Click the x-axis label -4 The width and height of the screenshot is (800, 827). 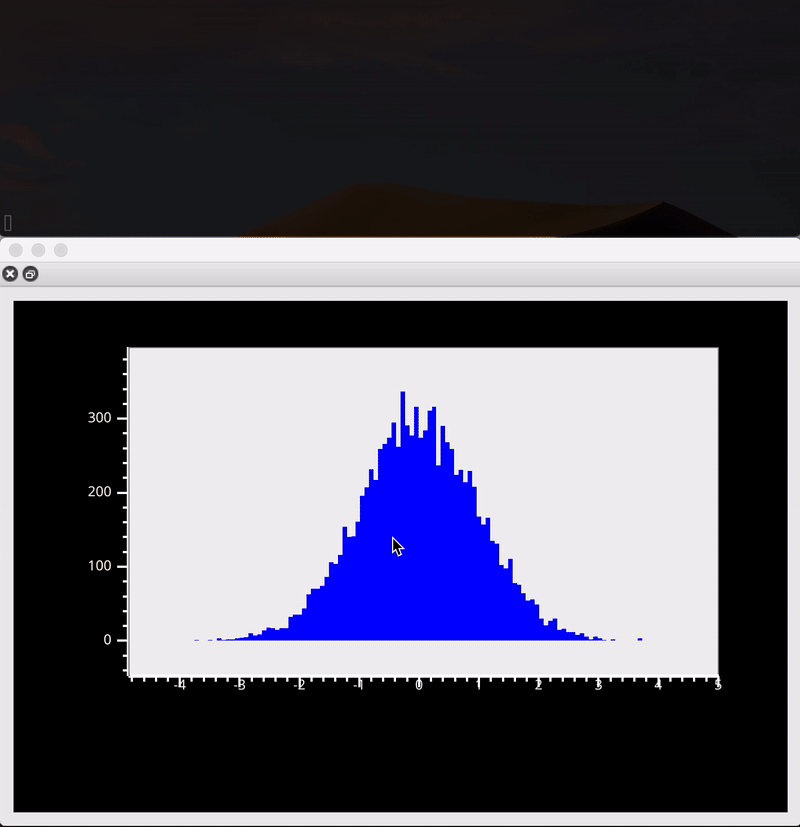[180, 685]
